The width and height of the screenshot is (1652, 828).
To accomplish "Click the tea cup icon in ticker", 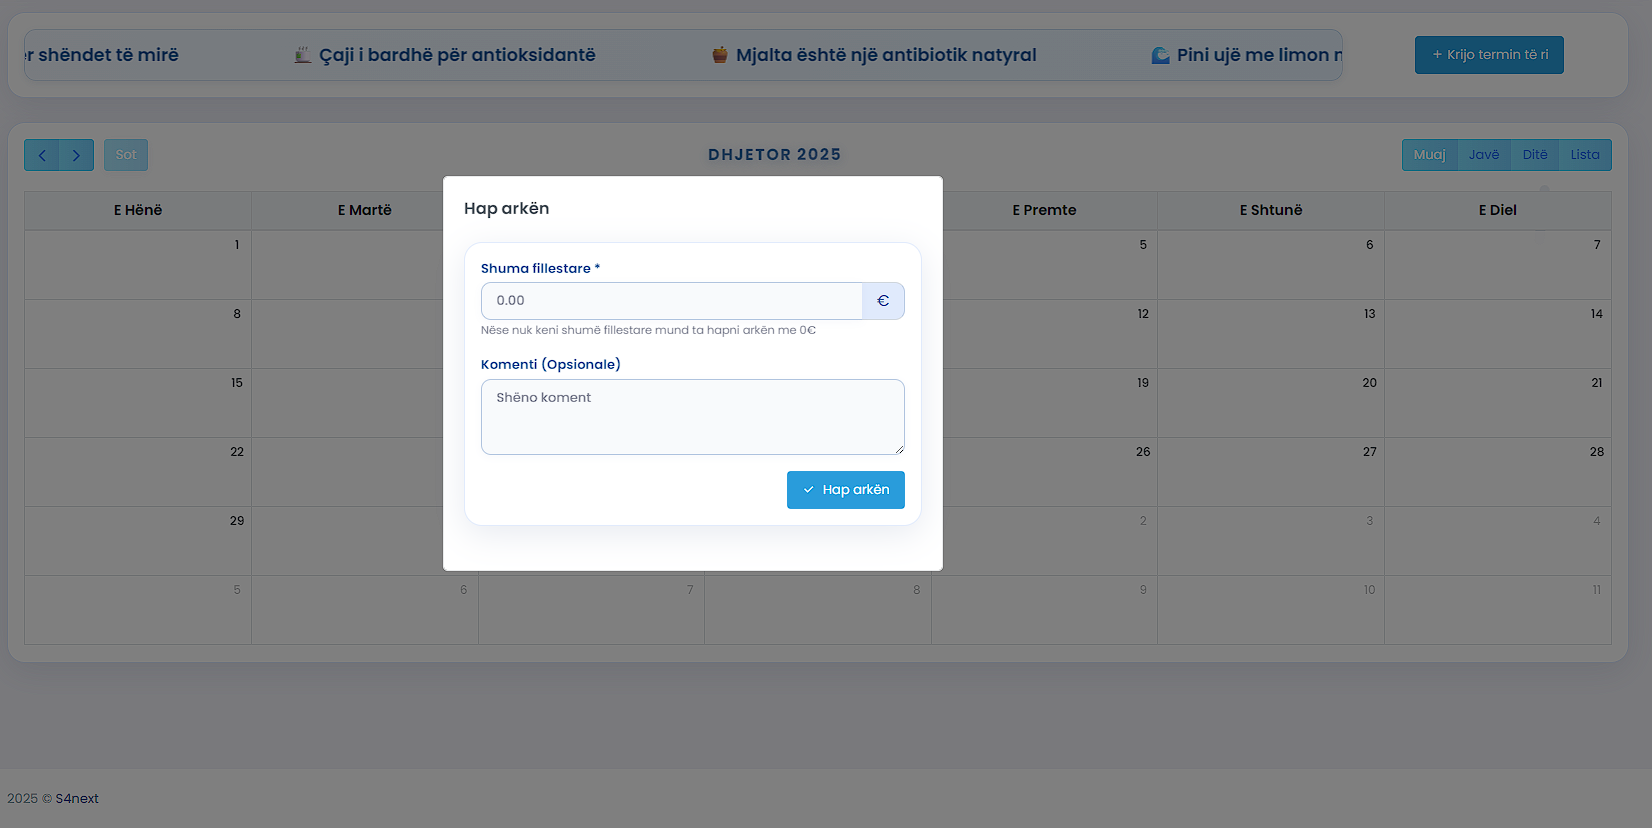I will click(303, 55).
